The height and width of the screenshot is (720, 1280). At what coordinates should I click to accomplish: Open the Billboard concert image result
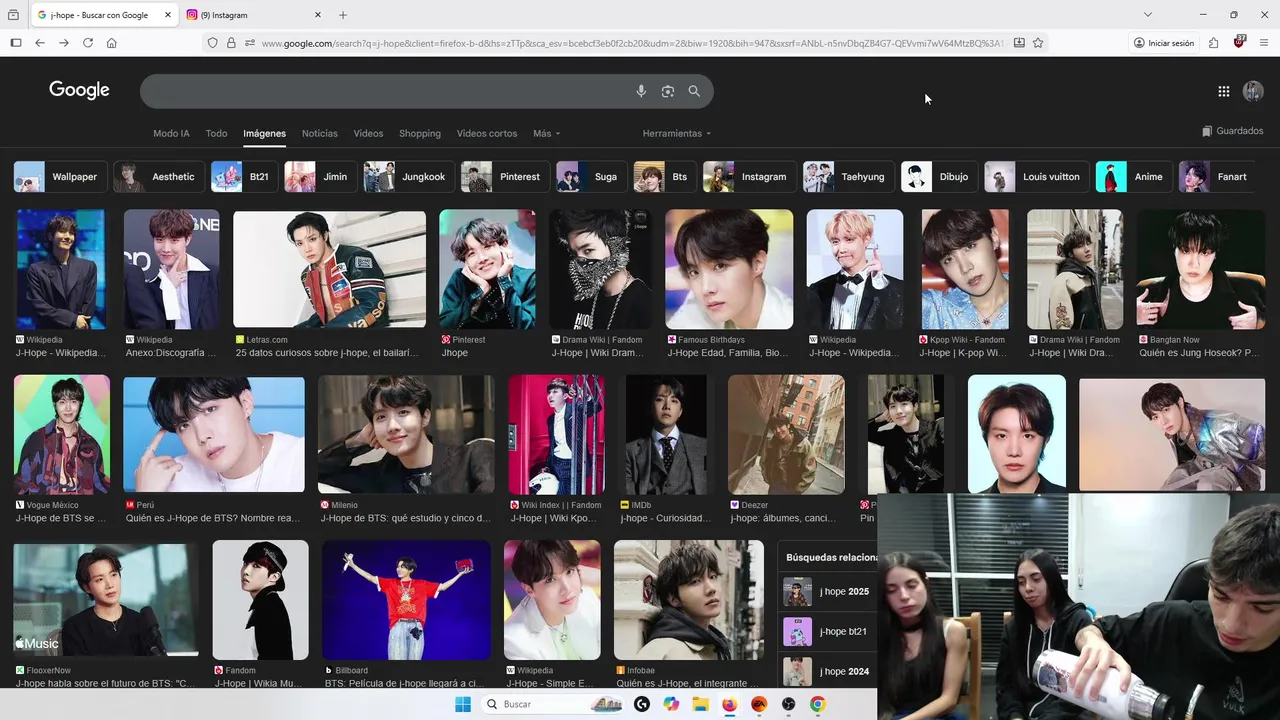(406, 600)
